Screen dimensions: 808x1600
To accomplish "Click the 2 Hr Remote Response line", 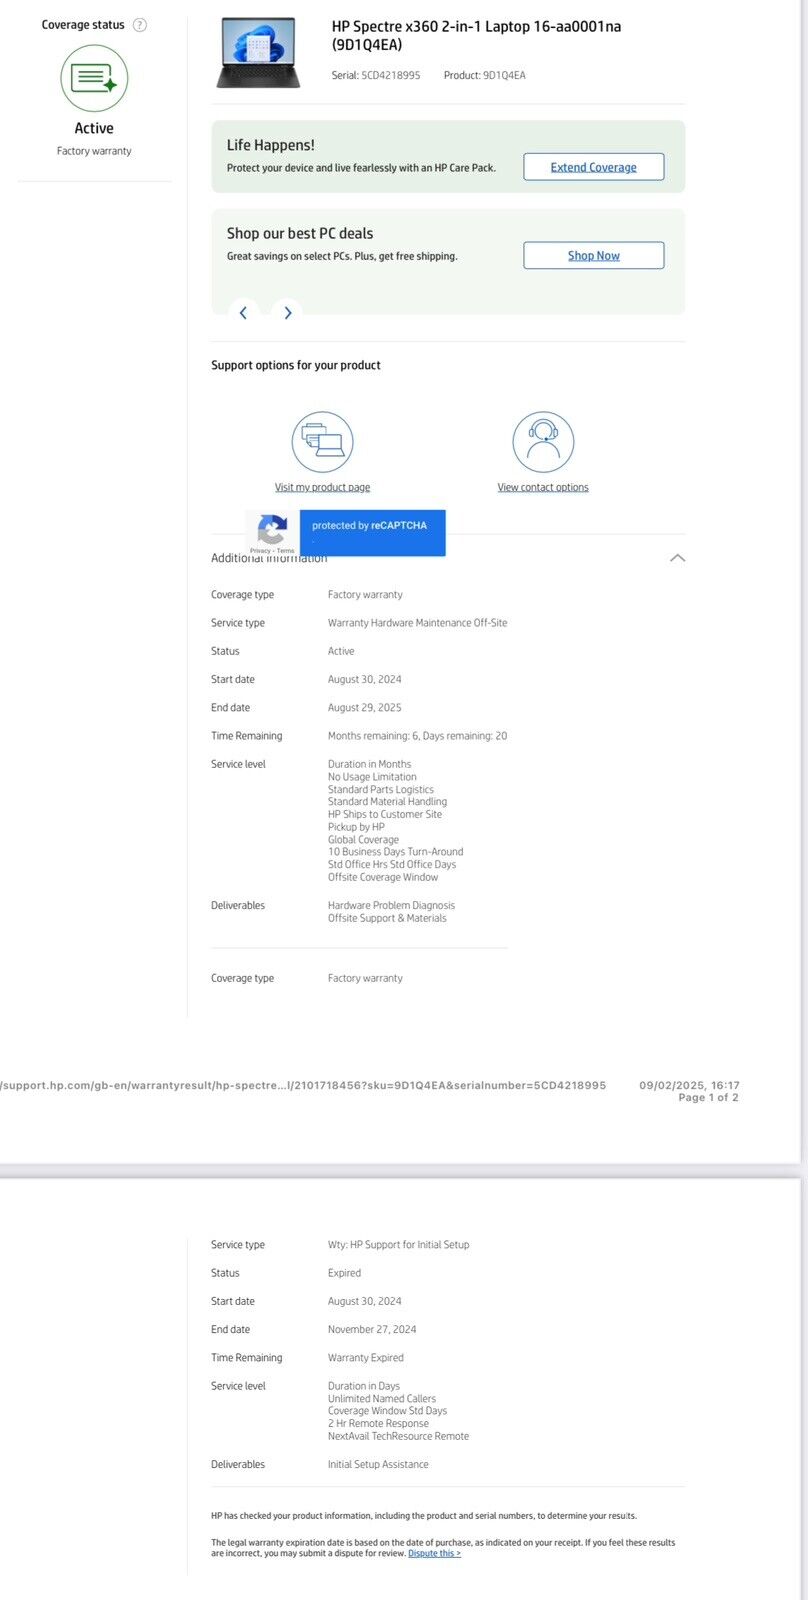I will pos(378,1423).
